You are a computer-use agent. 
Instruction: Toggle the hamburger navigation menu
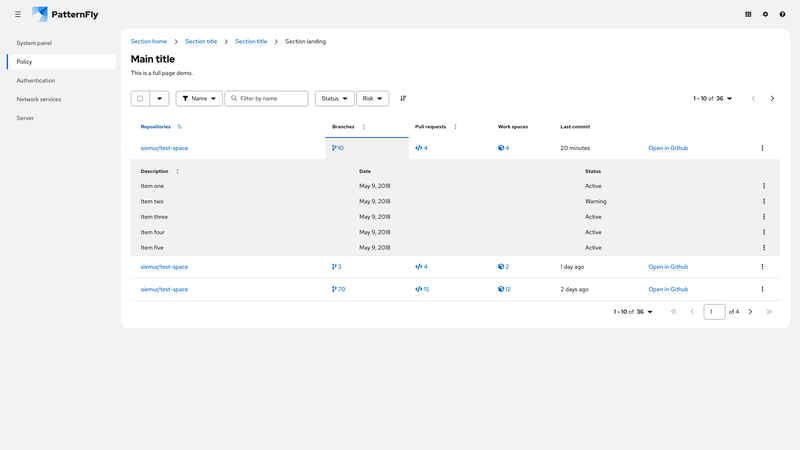[18, 14]
